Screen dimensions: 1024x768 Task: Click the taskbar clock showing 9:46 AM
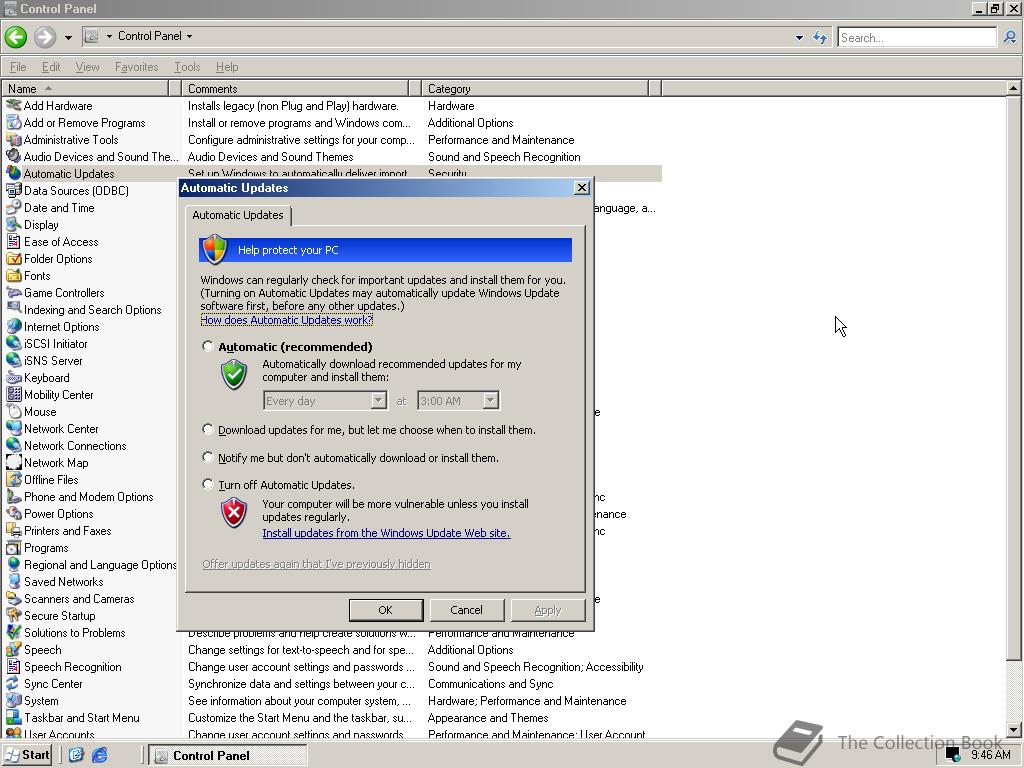tap(991, 755)
